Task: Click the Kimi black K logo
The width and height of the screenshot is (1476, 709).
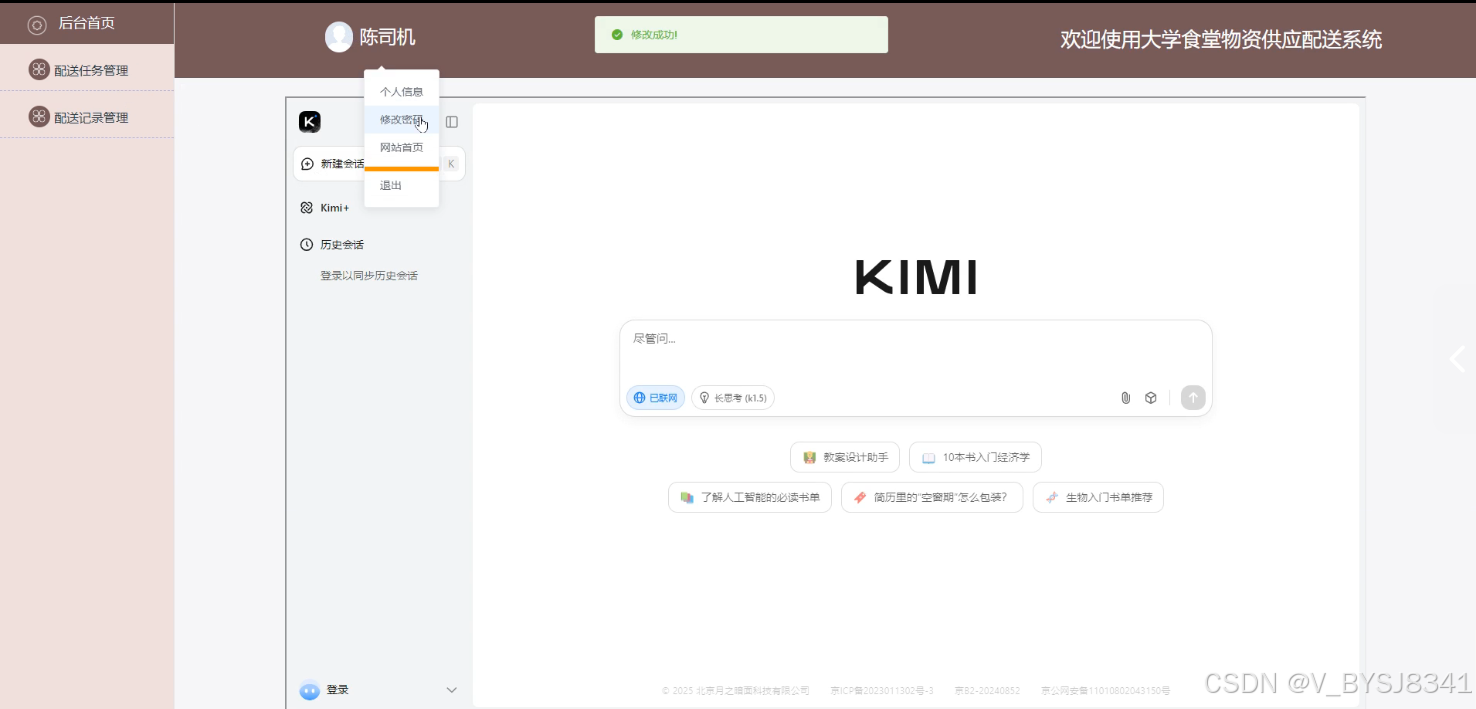Action: 310,122
